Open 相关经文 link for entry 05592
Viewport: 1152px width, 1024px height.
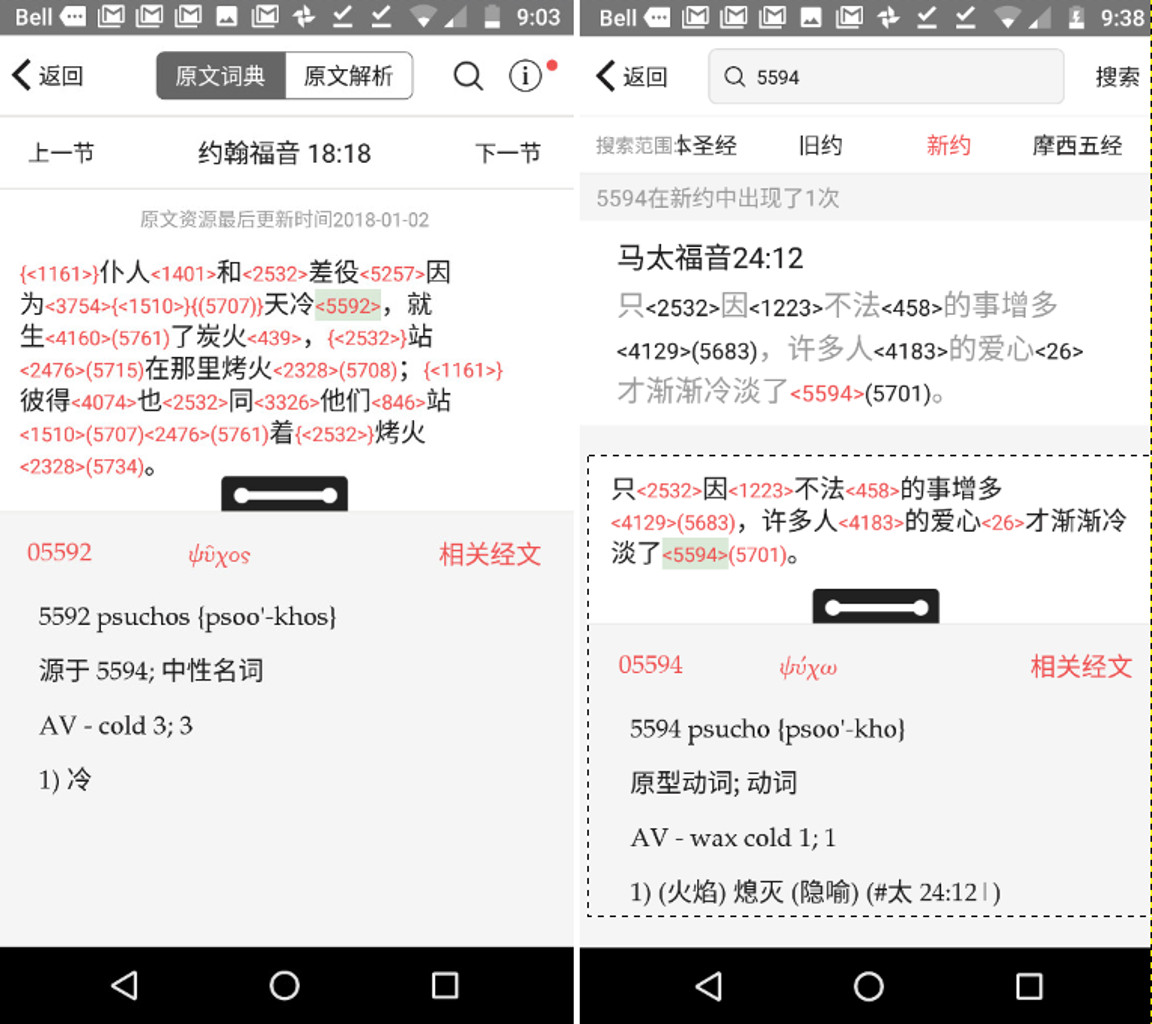(490, 555)
